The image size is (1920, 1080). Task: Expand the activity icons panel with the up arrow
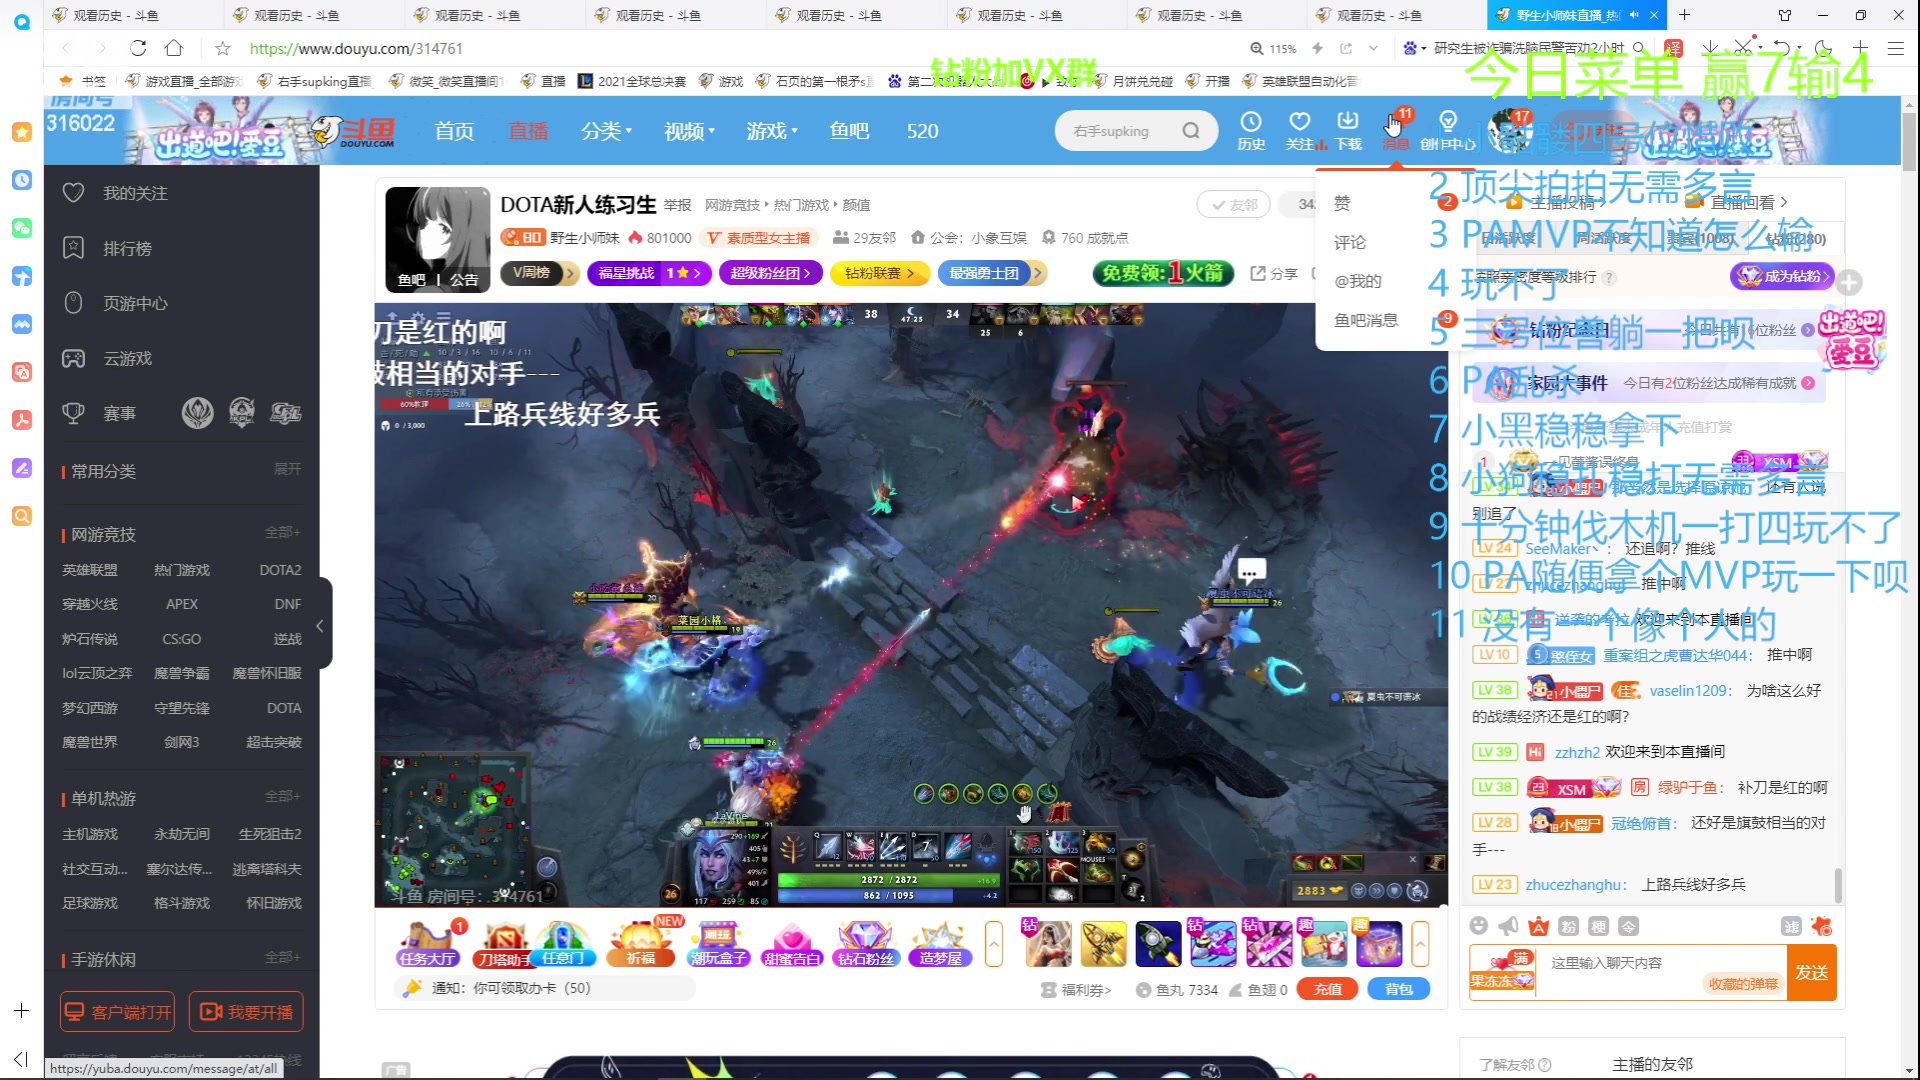click(994, 944)
